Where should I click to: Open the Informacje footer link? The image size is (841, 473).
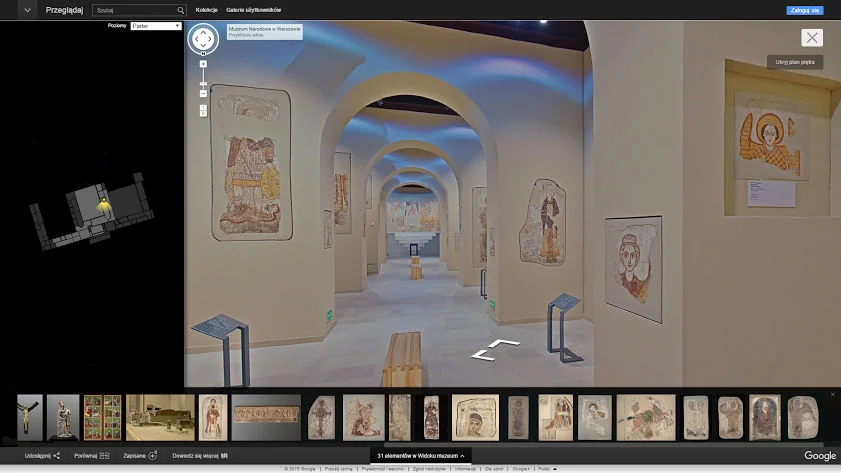(465, 469)
